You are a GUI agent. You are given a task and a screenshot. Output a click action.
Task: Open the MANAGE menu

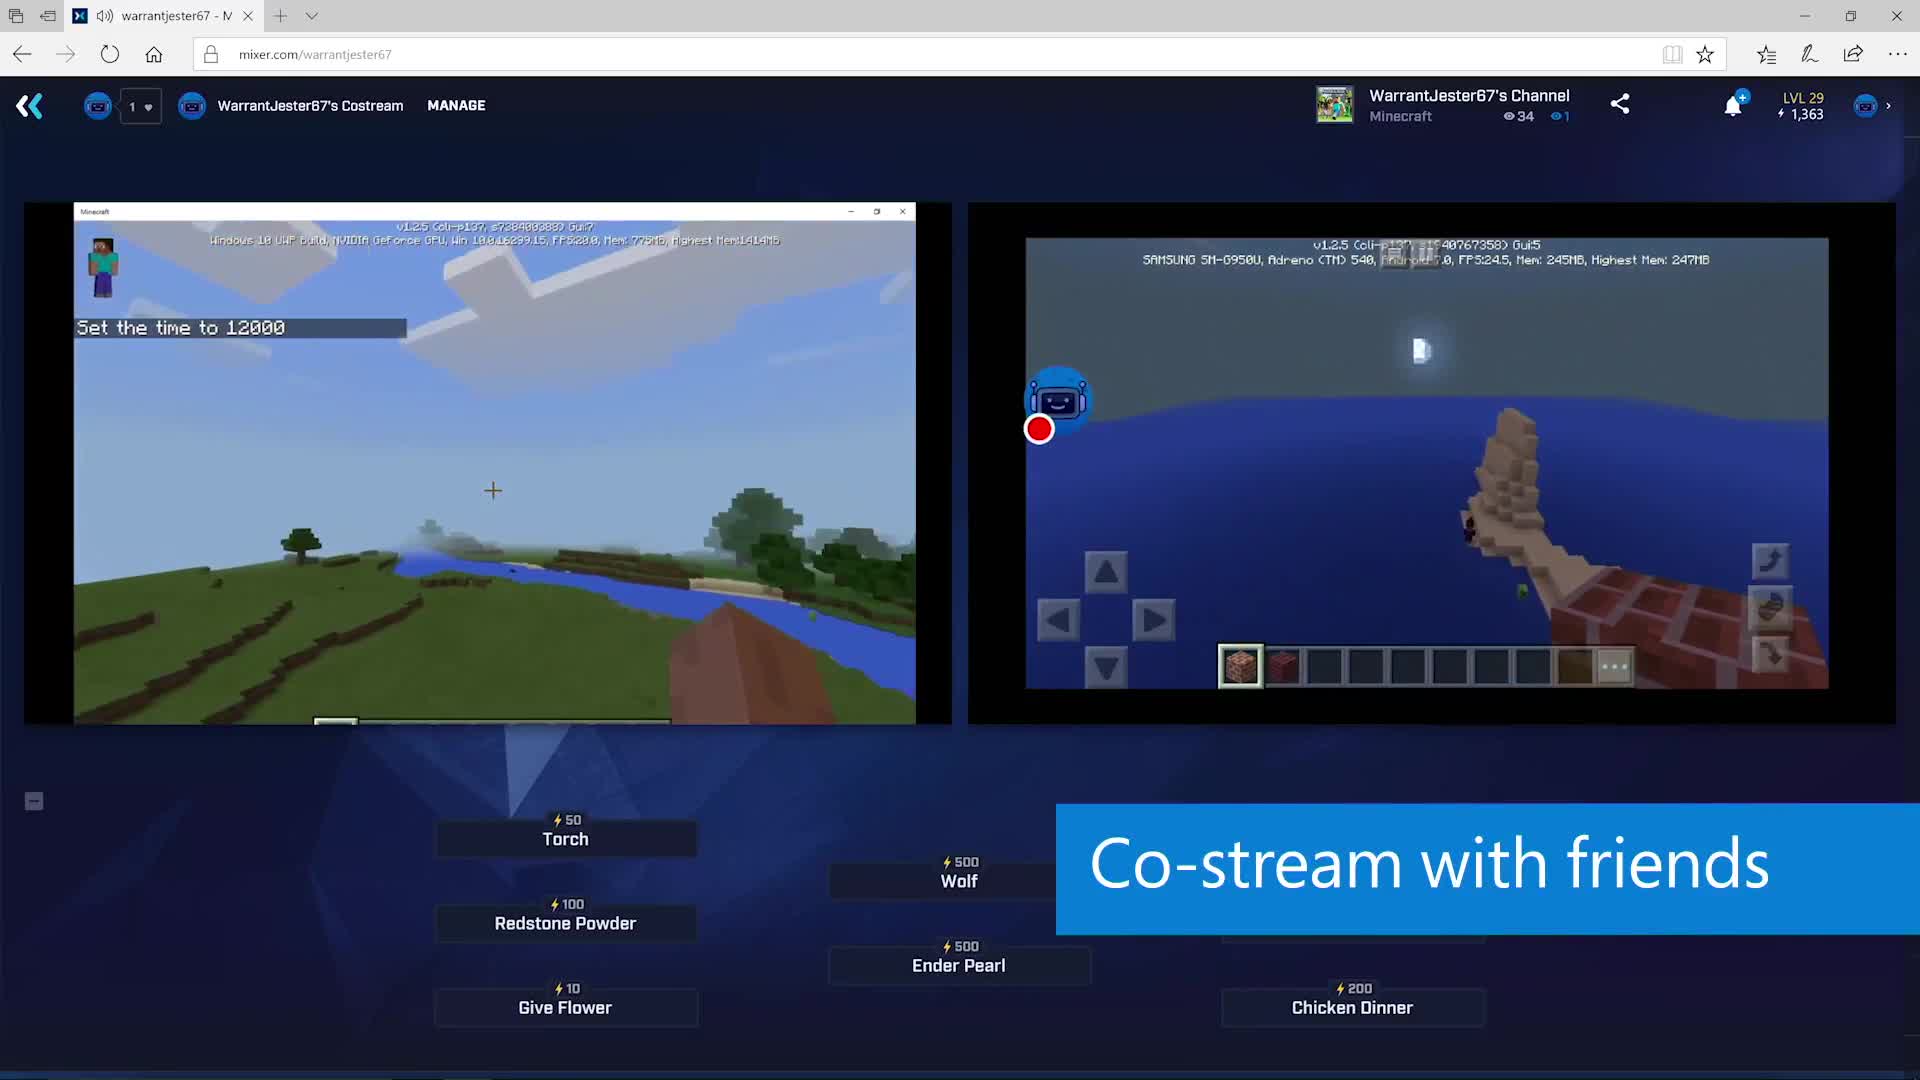click(x=456, y=105)
